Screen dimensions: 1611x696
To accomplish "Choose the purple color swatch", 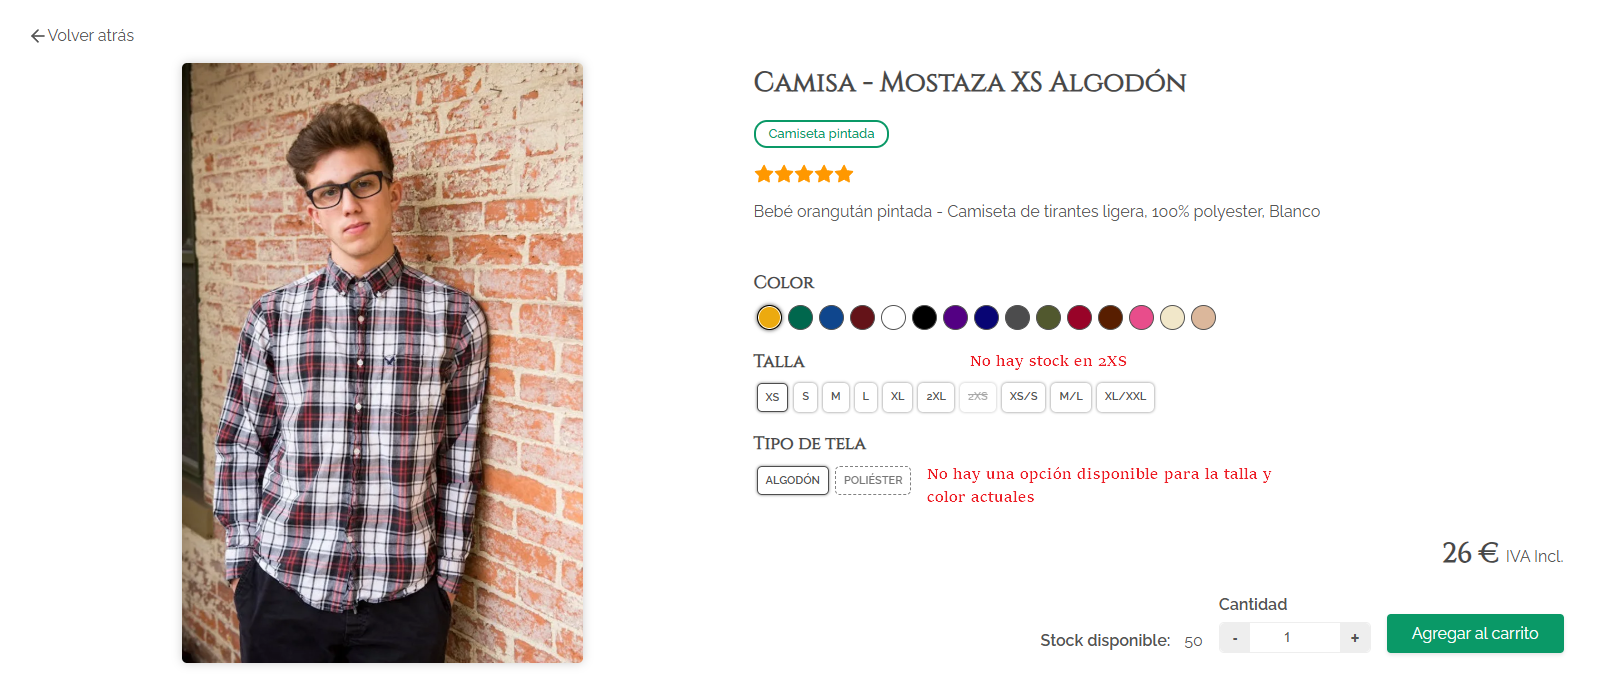I will [x=955, y=318].
